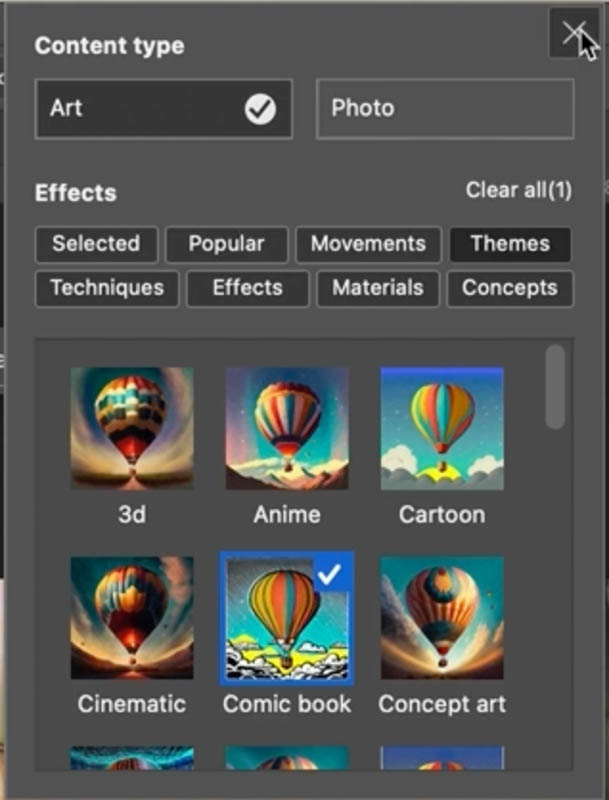The width and height of the screenshot is (609, 800).
Task: Open the Selected effects filter
Action: tap(96, 244)
